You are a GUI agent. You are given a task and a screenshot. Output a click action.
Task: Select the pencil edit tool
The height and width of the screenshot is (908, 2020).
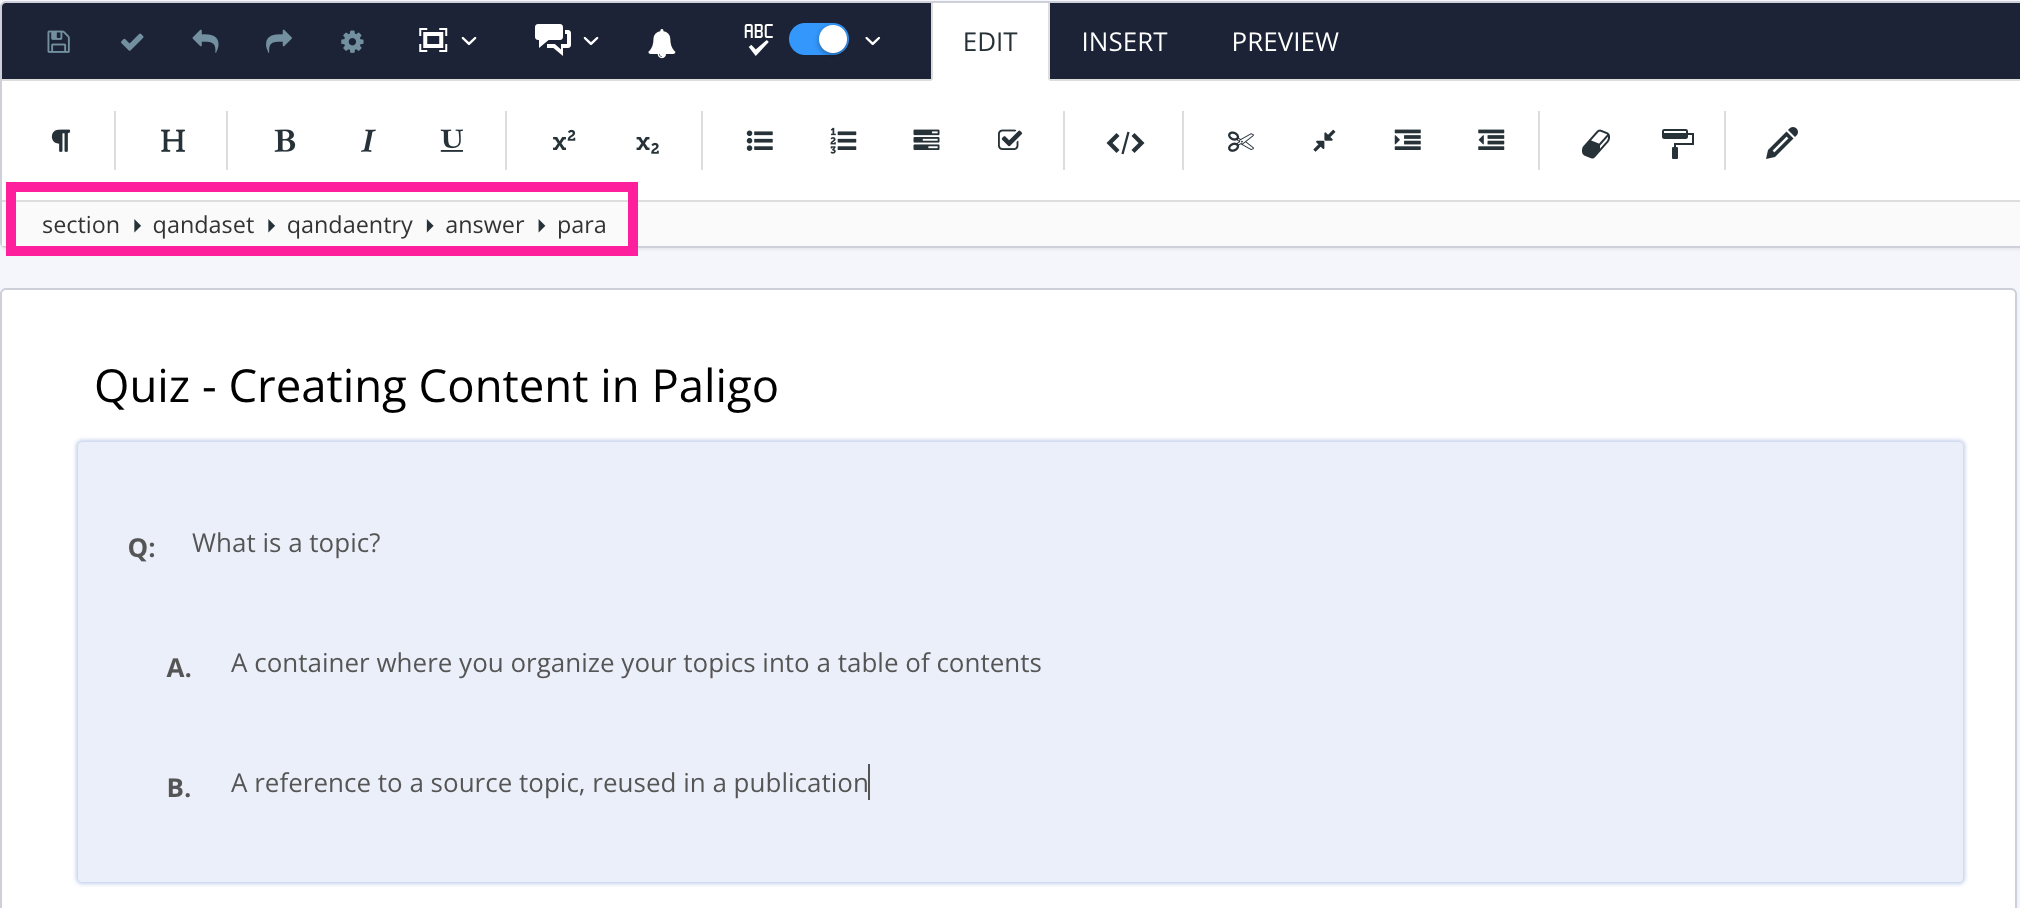(1782, 141)
